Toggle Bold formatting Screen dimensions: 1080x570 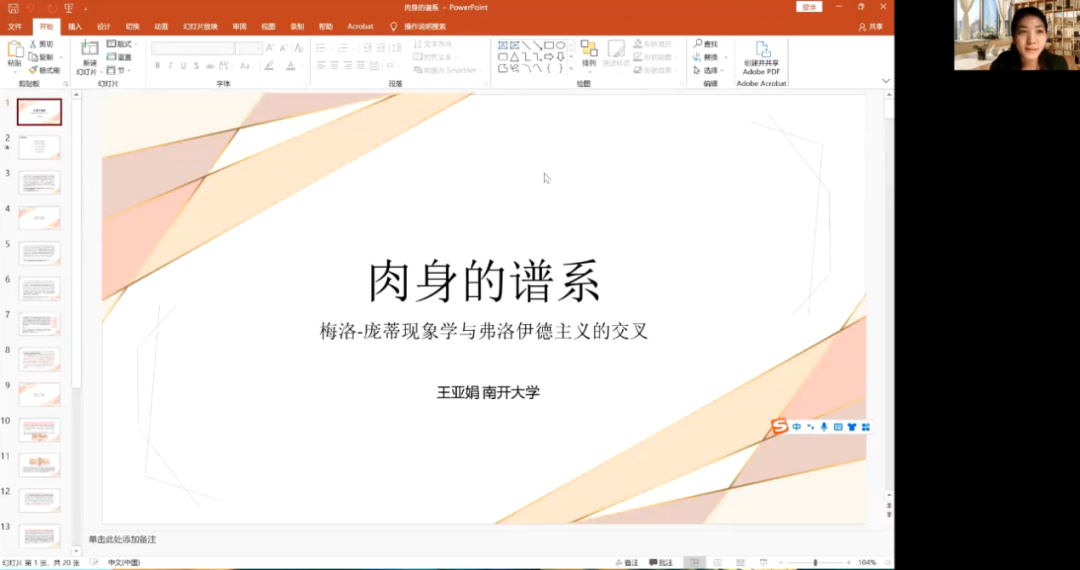coord(157,65)
